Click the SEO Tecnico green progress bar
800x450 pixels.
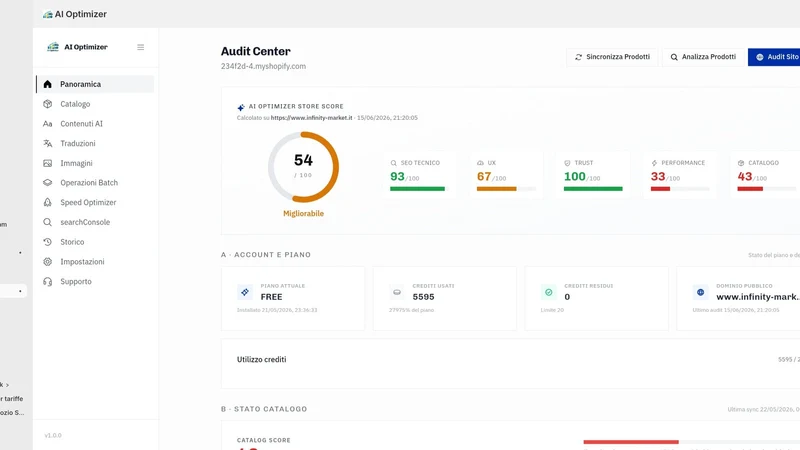417,189
